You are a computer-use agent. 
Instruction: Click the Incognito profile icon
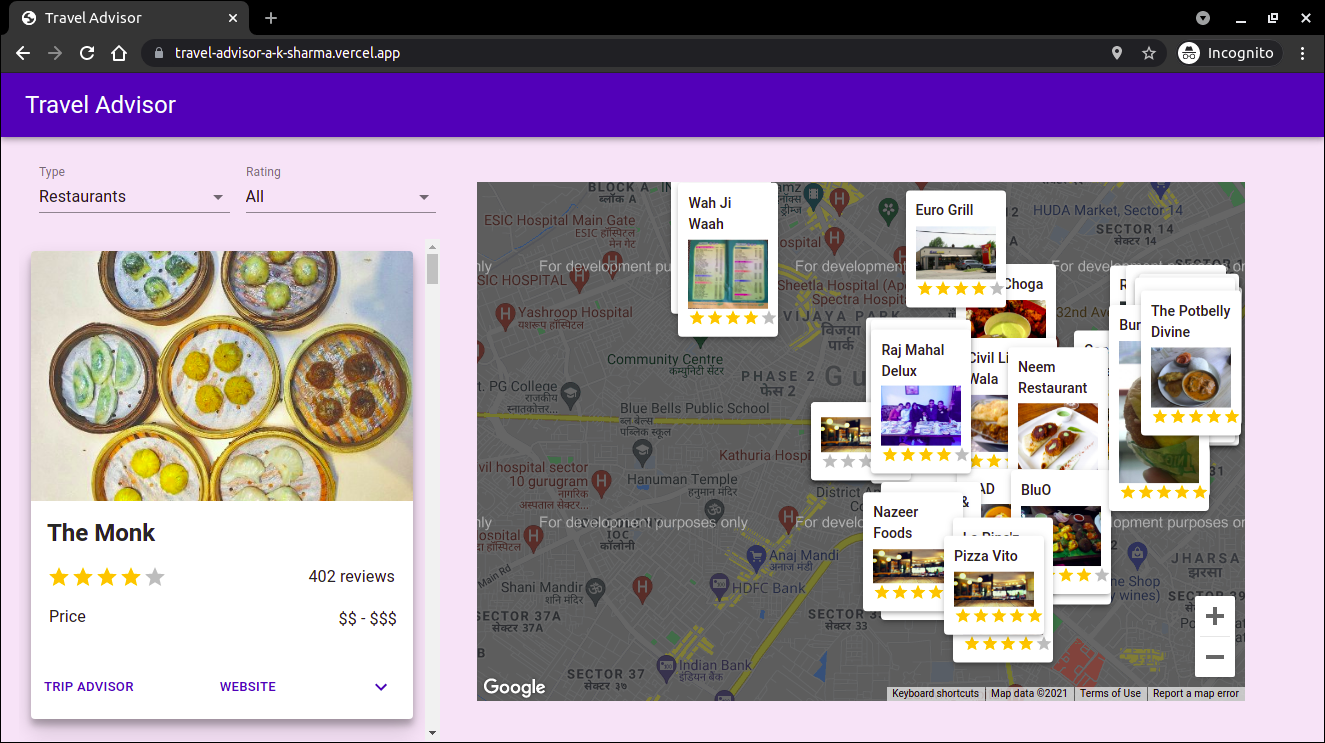coord(1189,53)
